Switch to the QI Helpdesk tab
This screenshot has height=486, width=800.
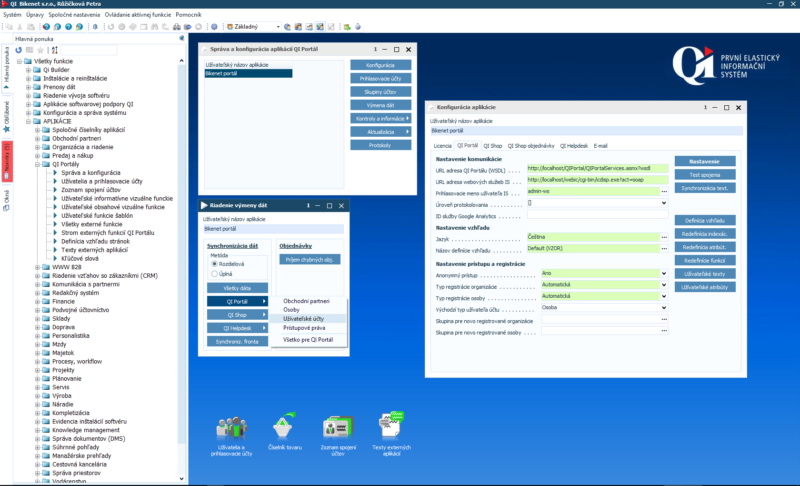574,146
